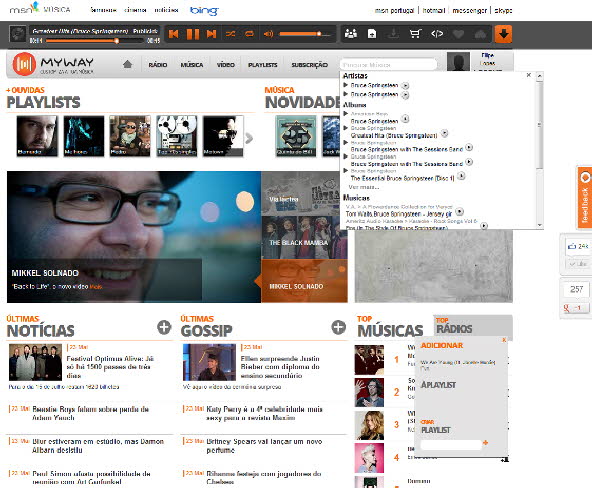The image size is (592, 488).
Task: Click plus to create playlist
Action: coord(486,443)
